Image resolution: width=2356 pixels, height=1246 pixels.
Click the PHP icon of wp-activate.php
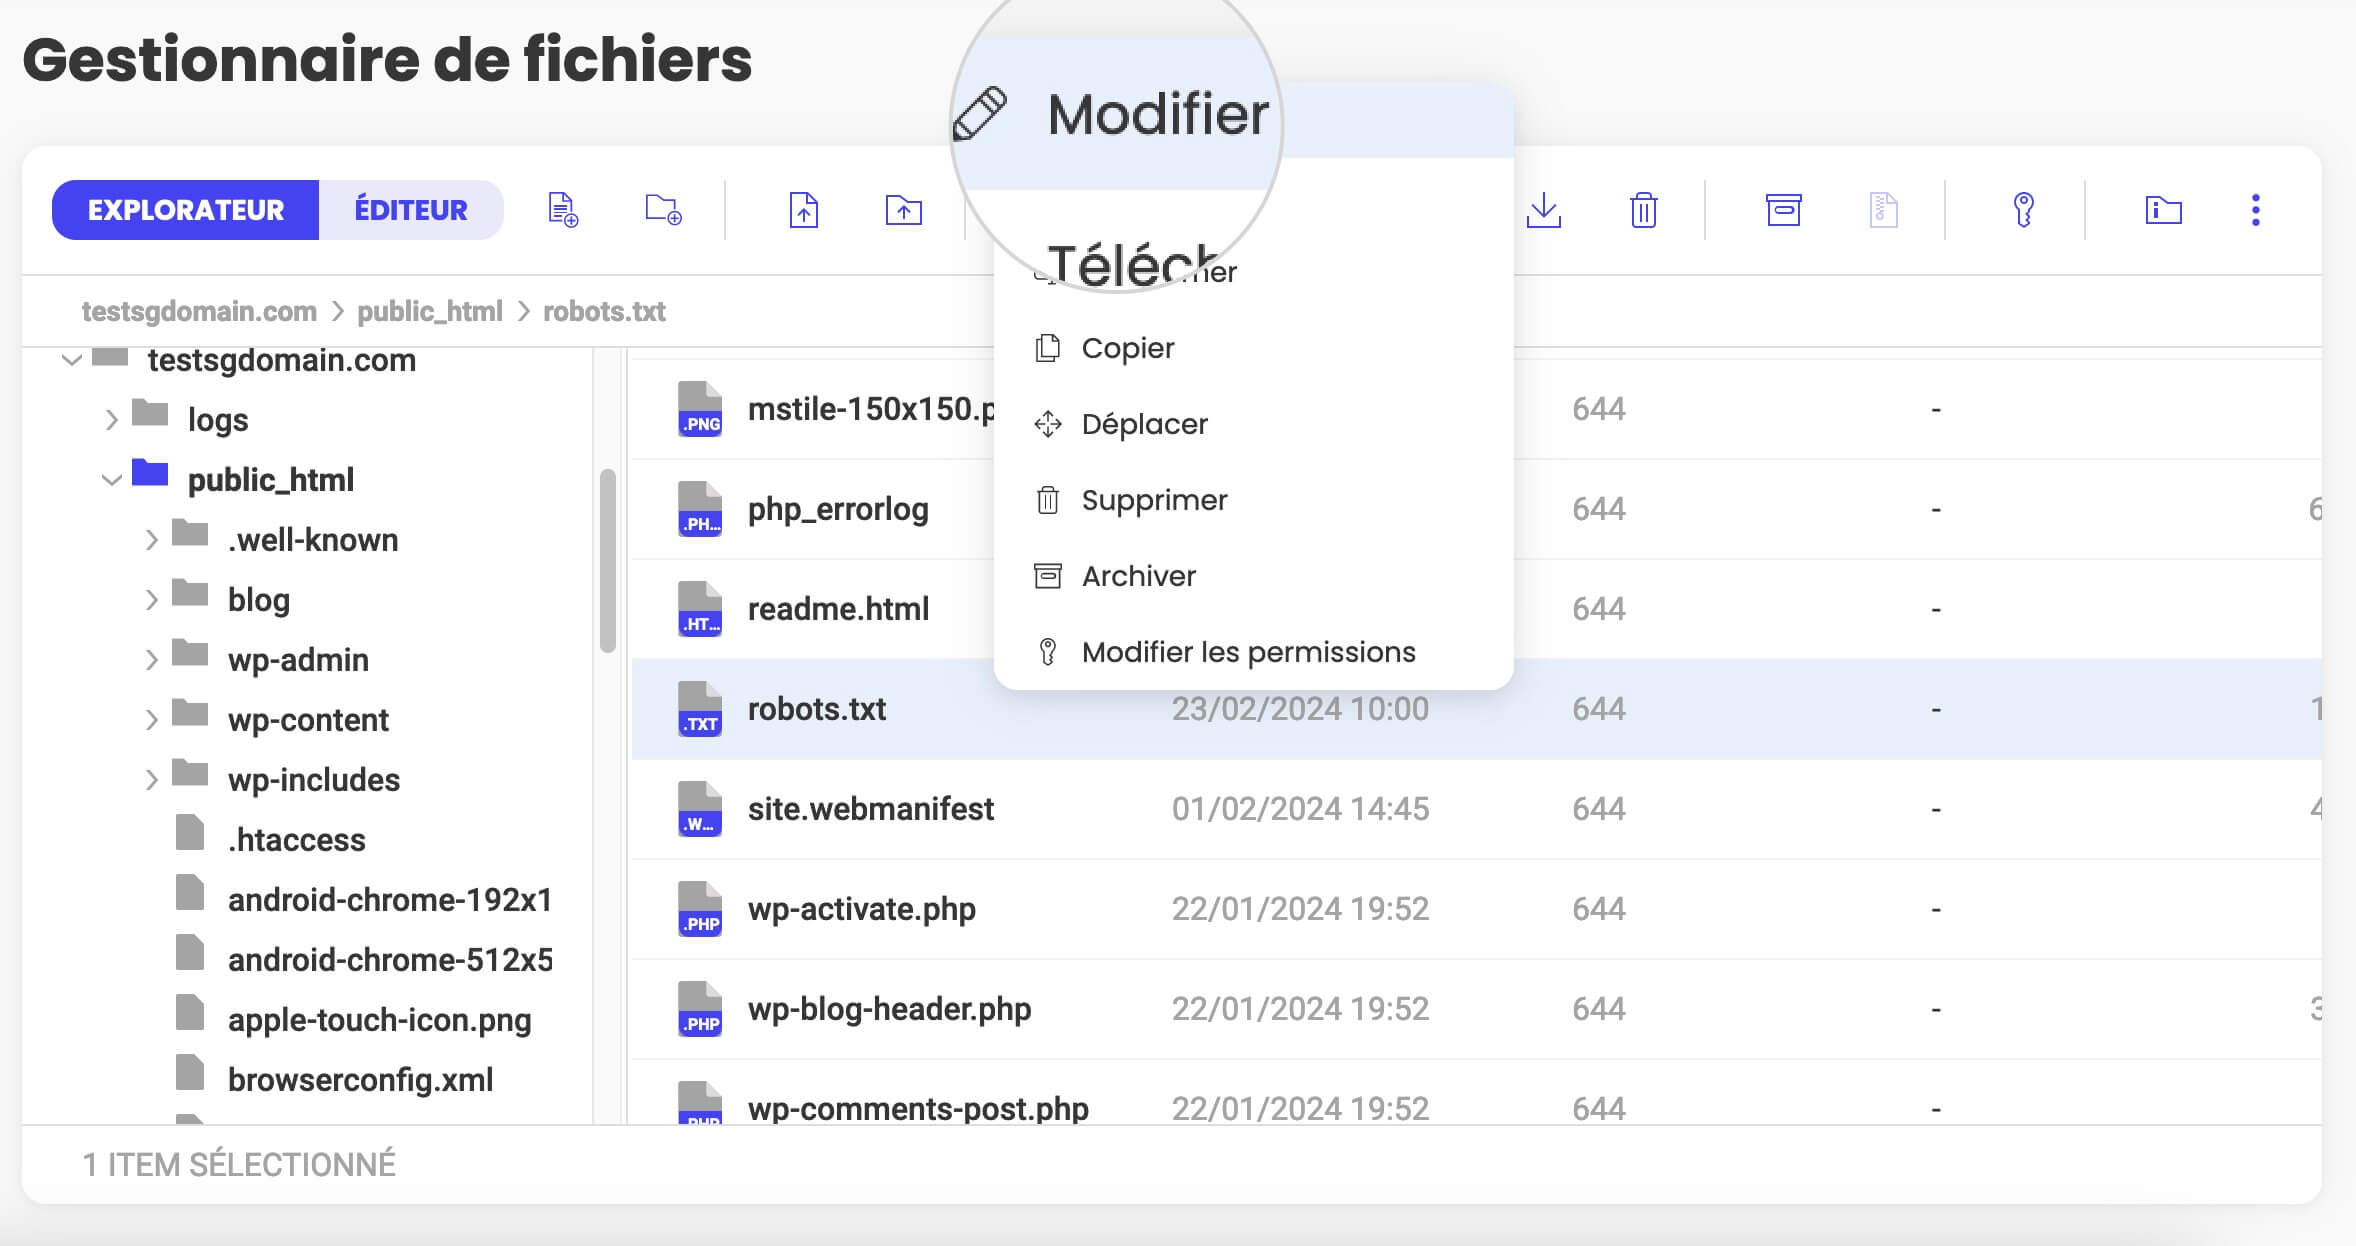tap(700, 909)
